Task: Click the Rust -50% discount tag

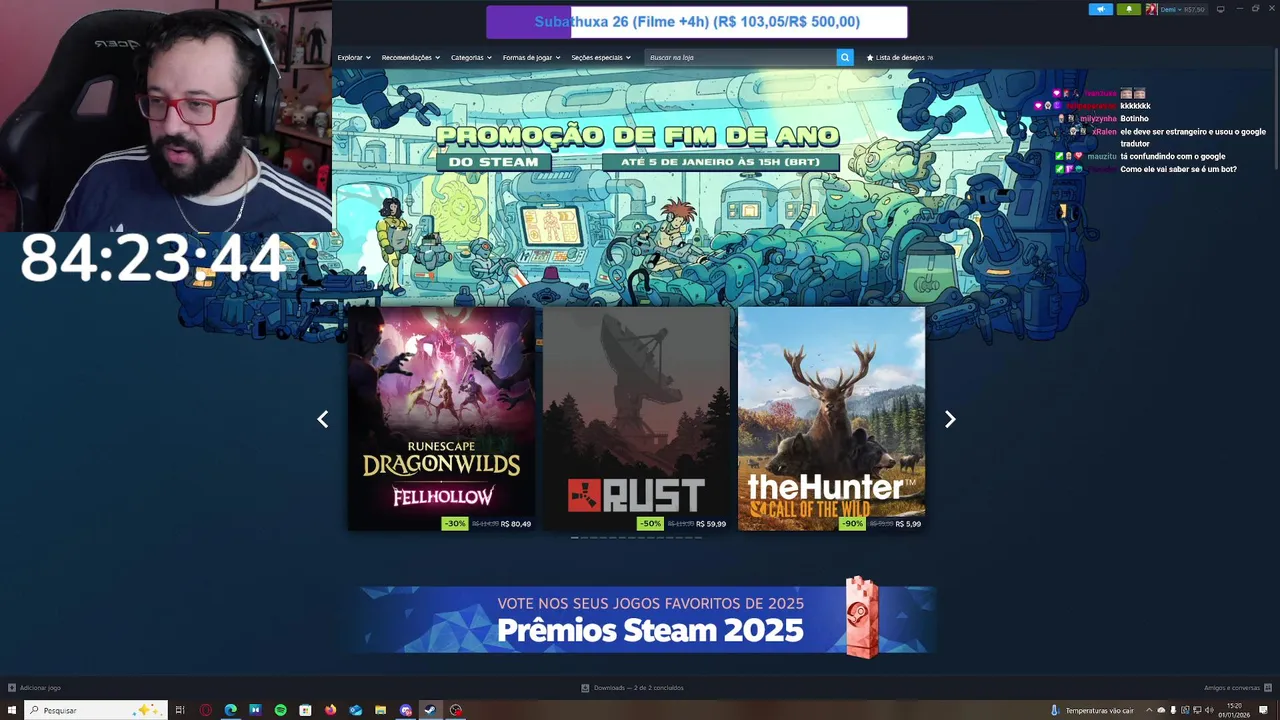Action: [651, 523]
